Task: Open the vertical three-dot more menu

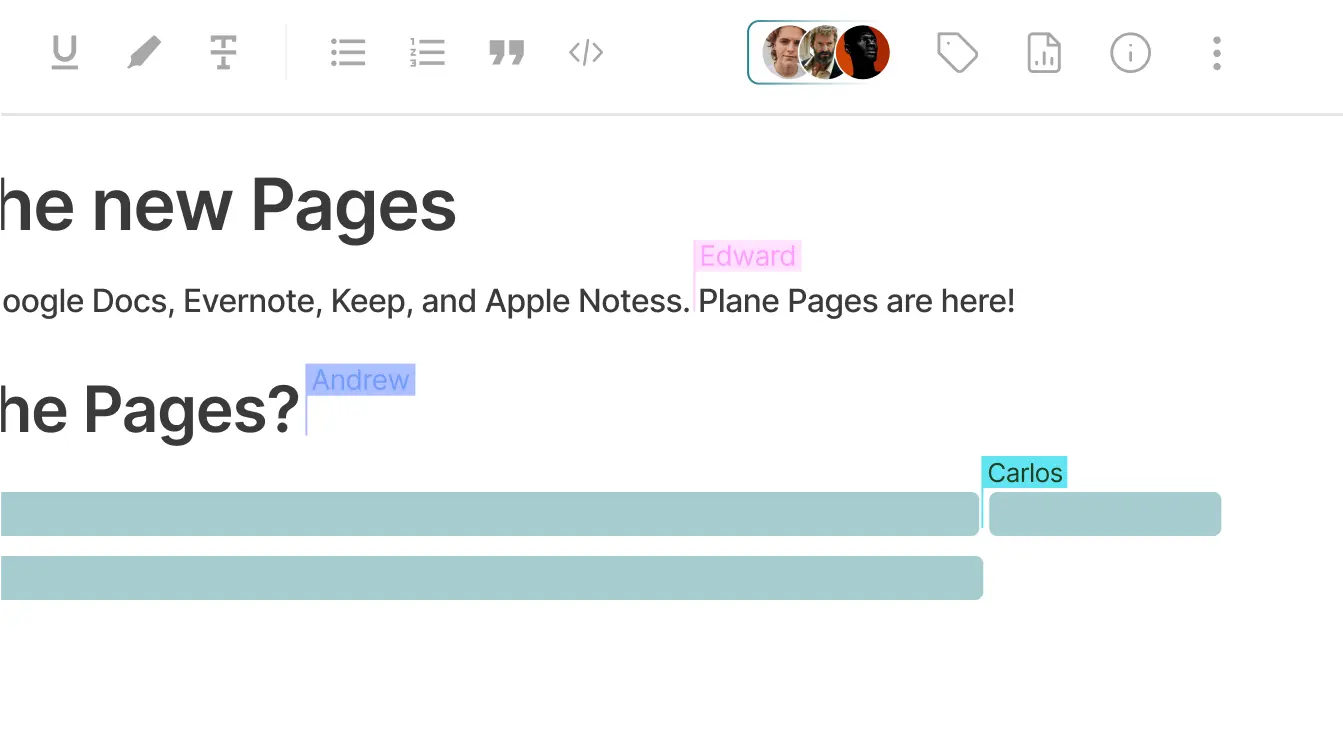Action: pos(1216,53)
